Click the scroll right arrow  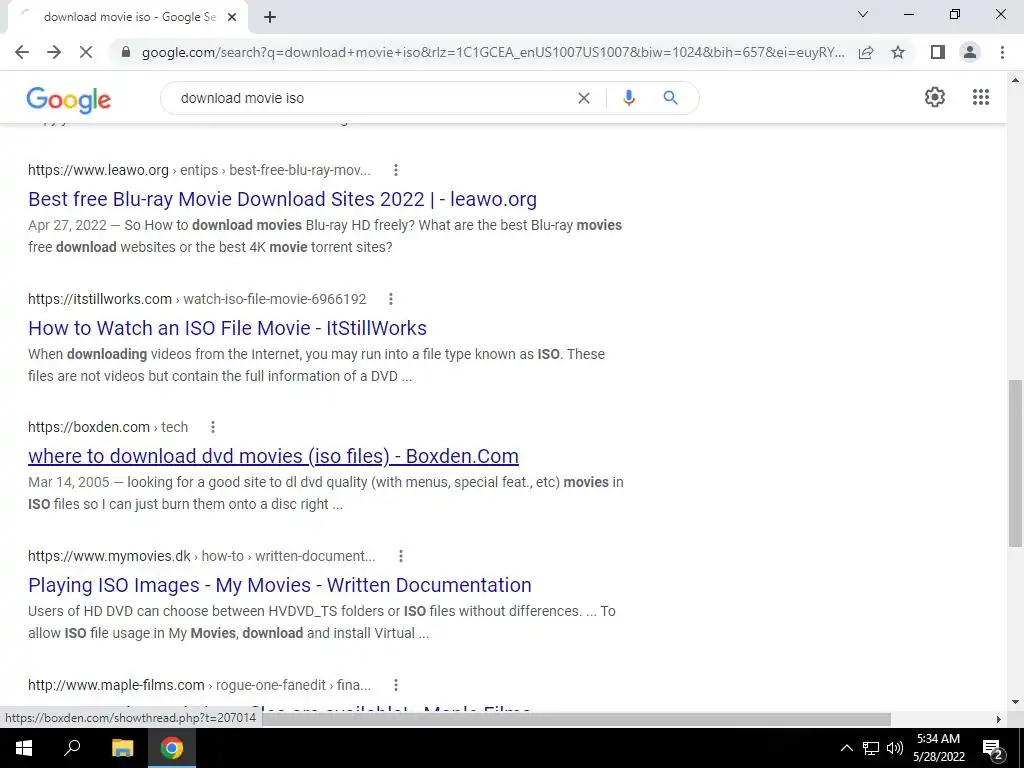point(999,719)
